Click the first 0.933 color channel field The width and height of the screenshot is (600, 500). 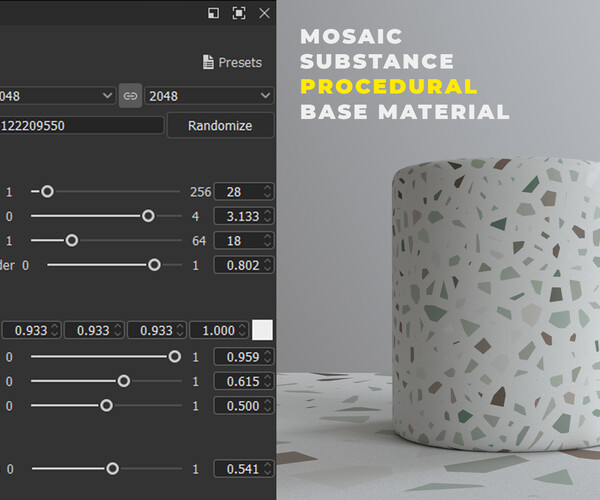pyautogui.click(x=31, y=330)
